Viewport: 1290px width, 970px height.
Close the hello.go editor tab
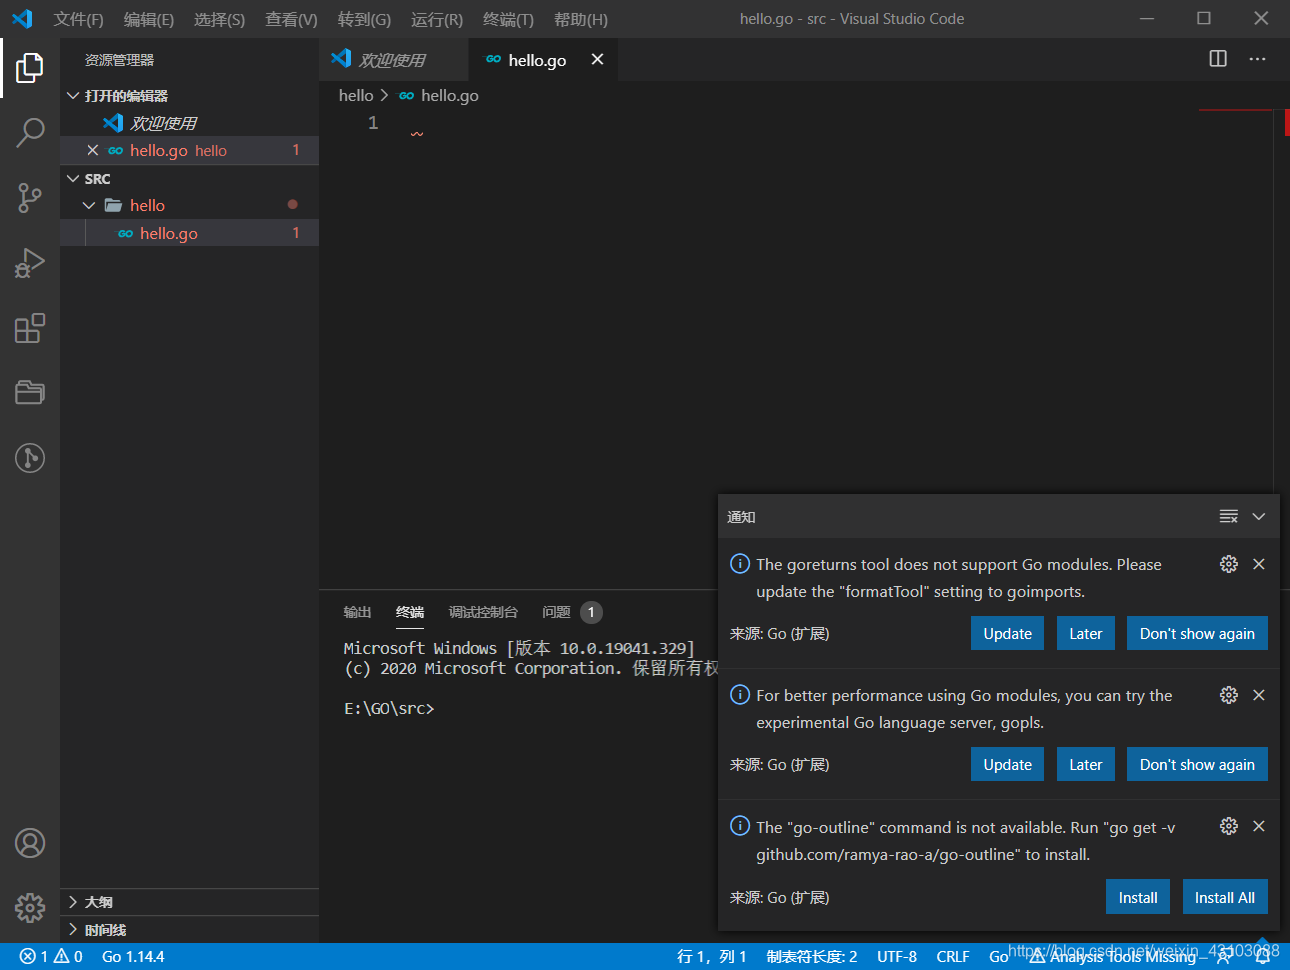click(x=597, y=59)
